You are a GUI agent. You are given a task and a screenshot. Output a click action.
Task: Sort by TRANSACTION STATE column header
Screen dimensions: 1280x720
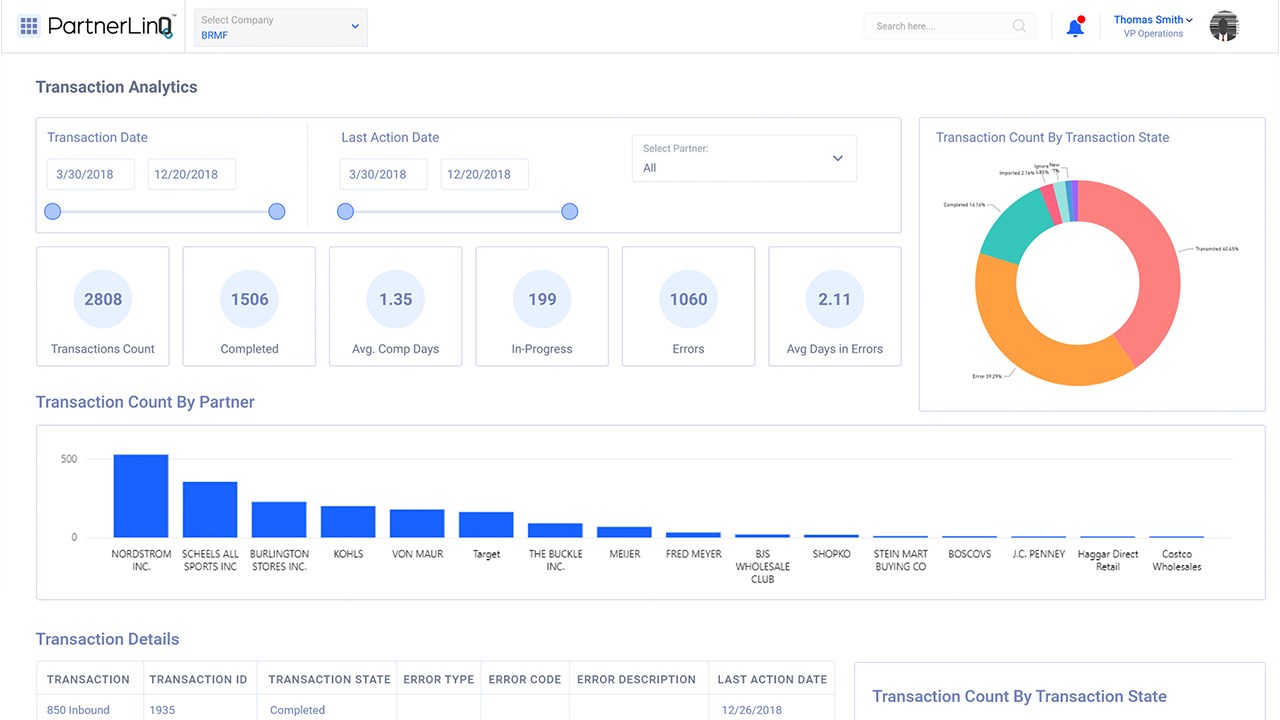329,679
